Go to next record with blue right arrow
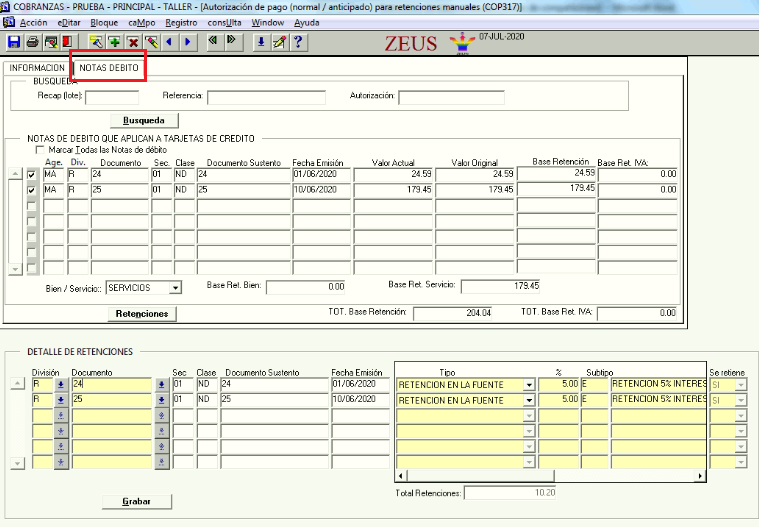Screen dimensions: 759x527 pos(186,42)
